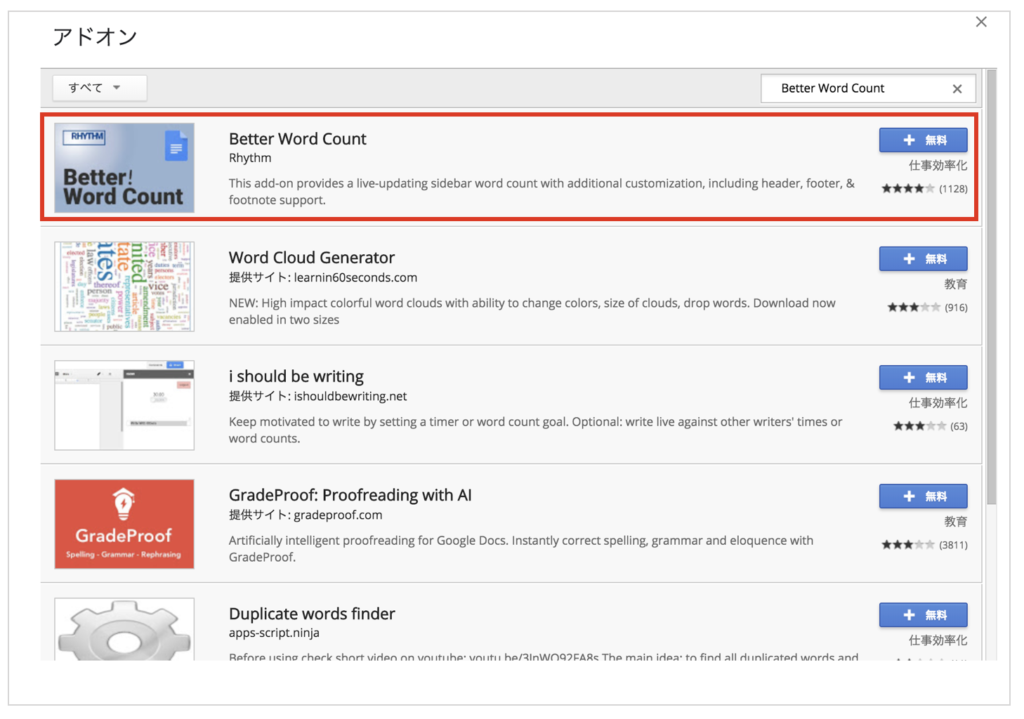Screen dimensions: 1024x719
Task: Click the Word Cloud Generator star rating
Action: pyautogui.click(x=914, y=308)
